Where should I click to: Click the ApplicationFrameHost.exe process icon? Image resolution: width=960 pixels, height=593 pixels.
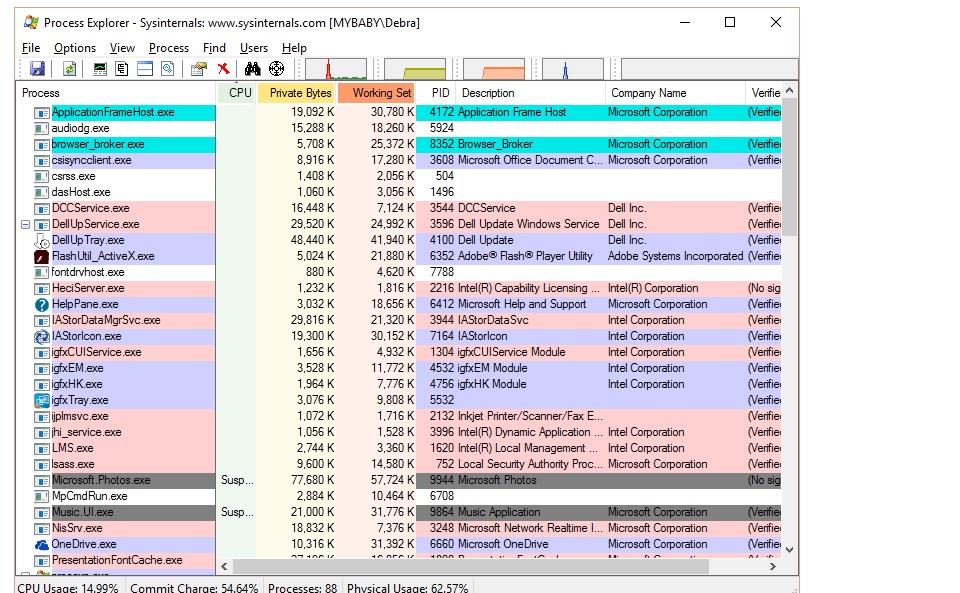point(42,113)
